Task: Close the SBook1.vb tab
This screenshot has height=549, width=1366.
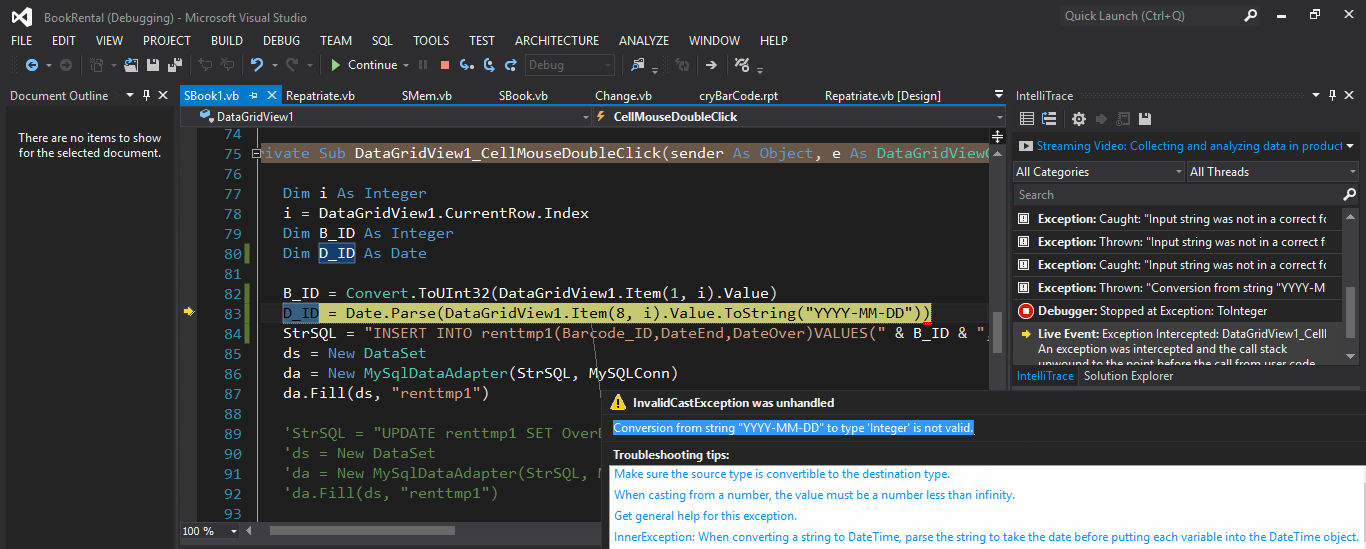Action: [272, 96]
